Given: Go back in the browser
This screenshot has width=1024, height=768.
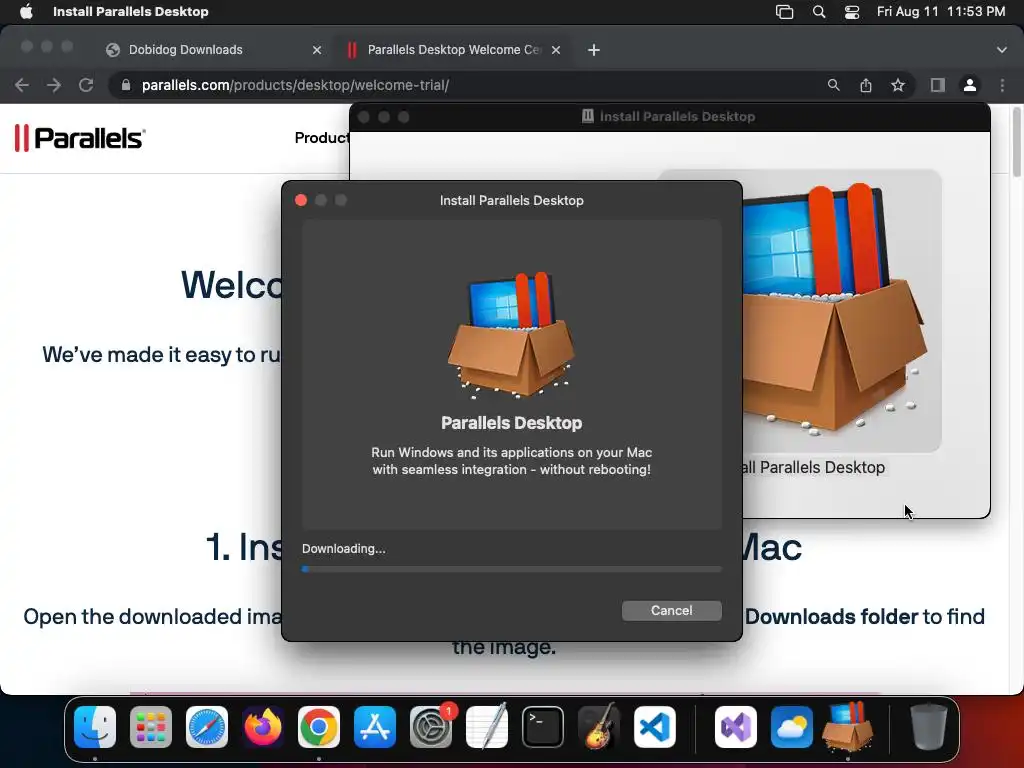Looking at the screenshot, I should pyautogui.click(x=22, y=85).
